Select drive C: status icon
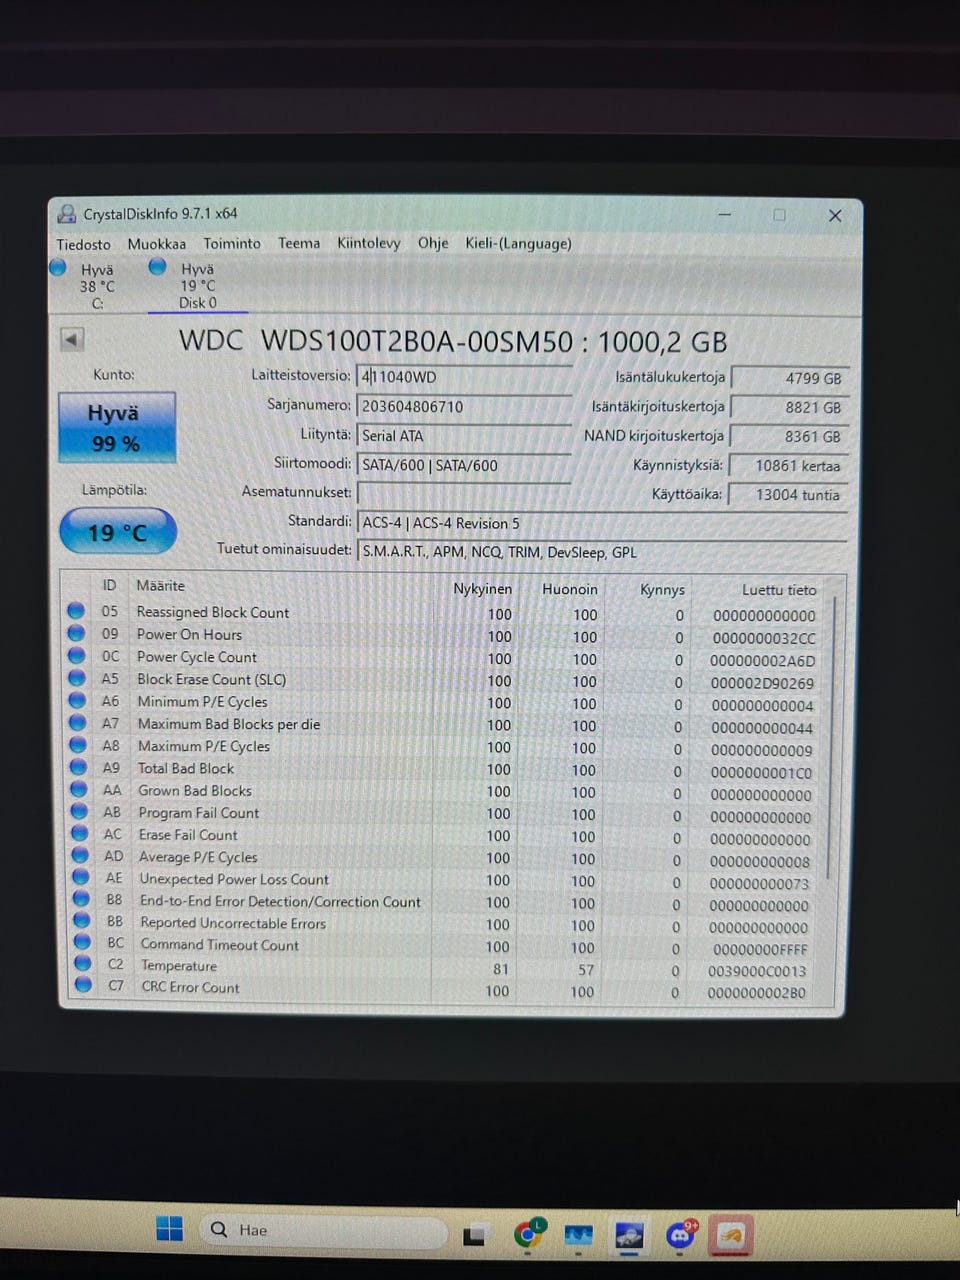 58,267
